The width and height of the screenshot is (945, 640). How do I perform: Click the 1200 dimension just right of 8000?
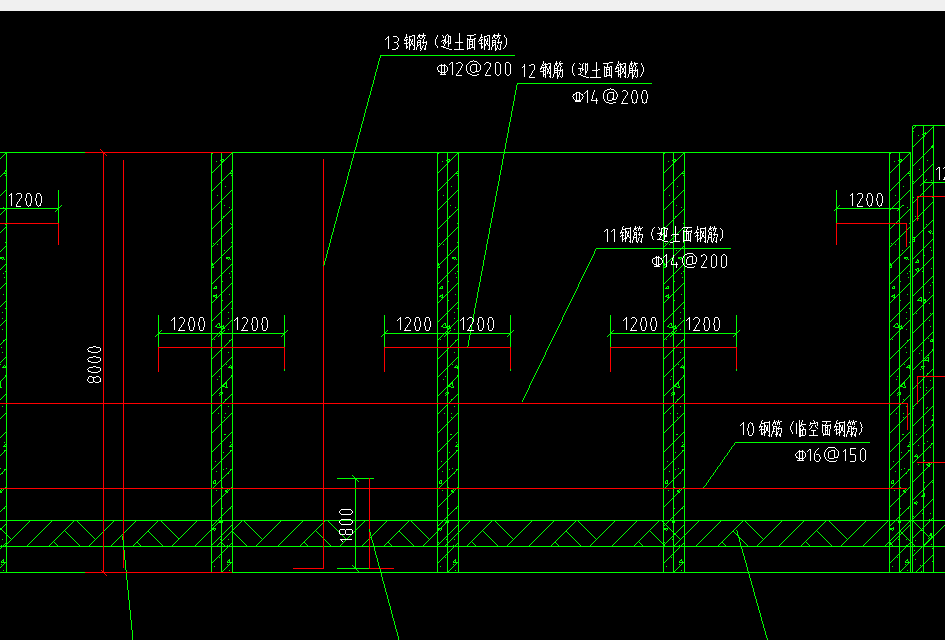click(x=188, y=324)
